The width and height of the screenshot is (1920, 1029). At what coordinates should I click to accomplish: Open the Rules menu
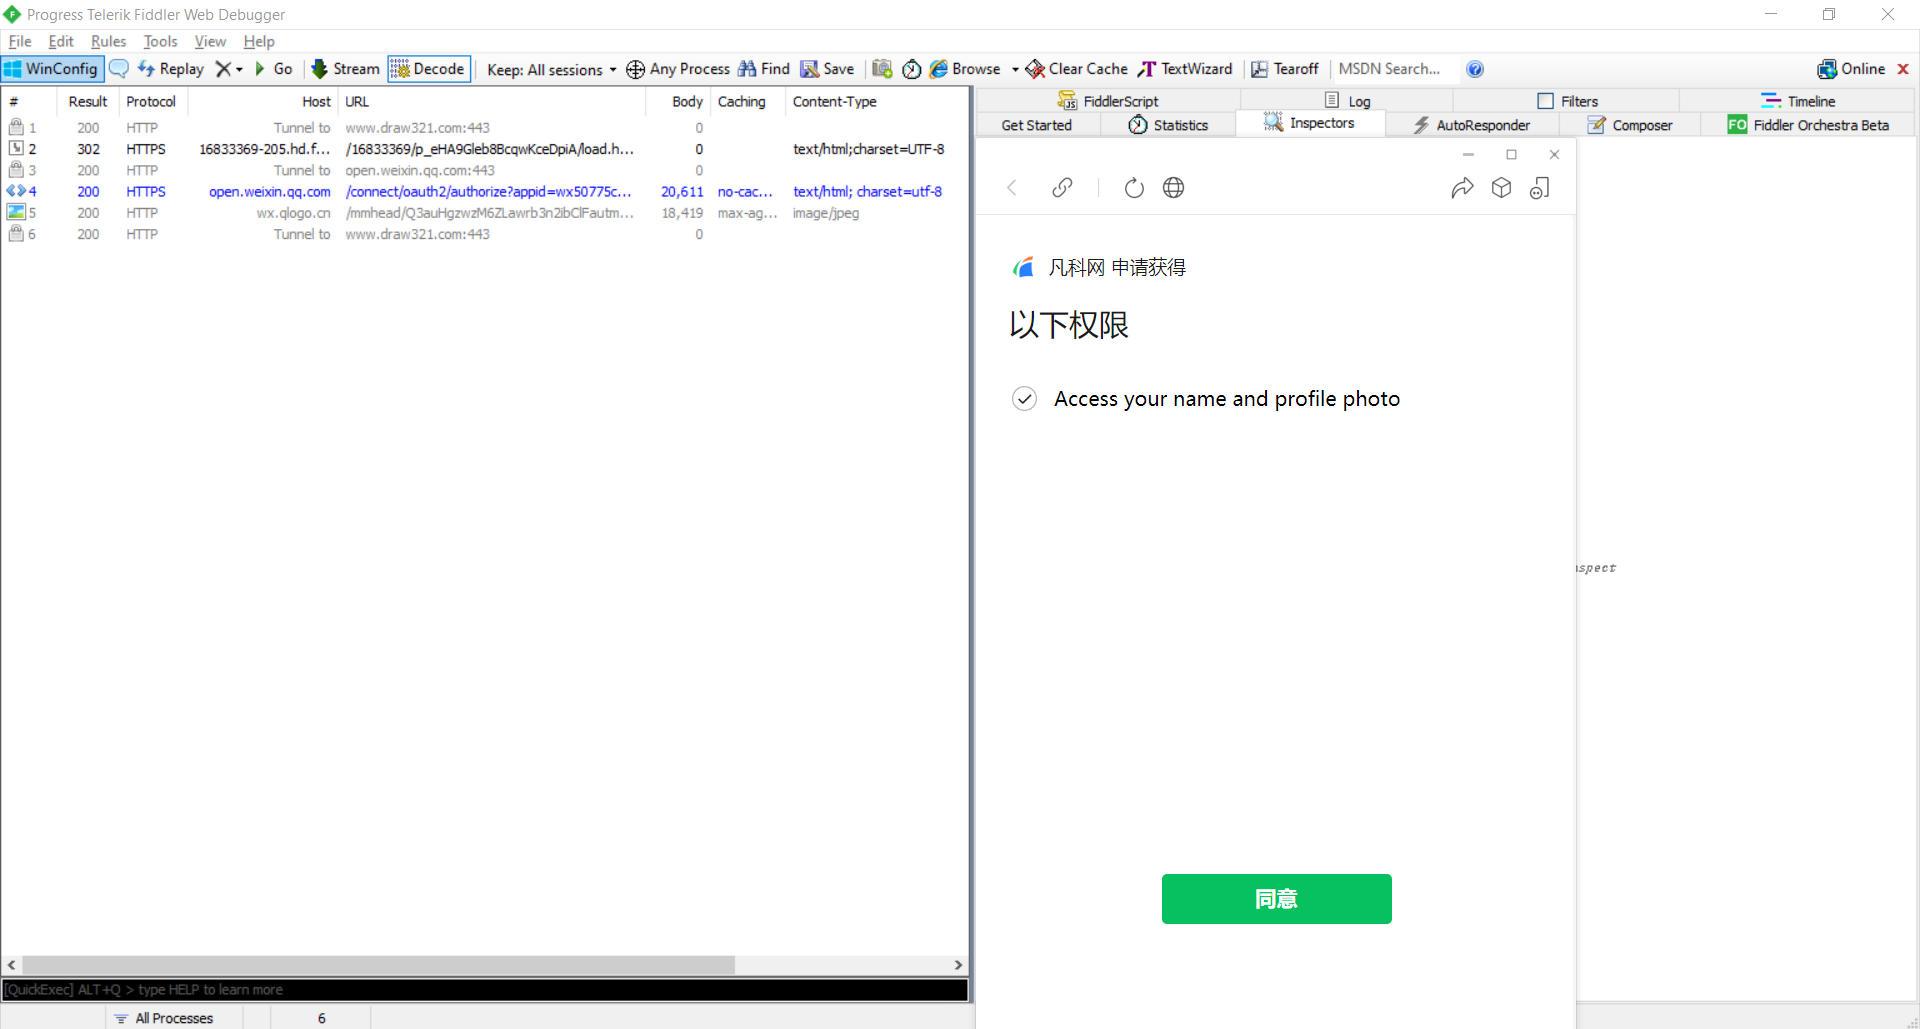(108, 42)
